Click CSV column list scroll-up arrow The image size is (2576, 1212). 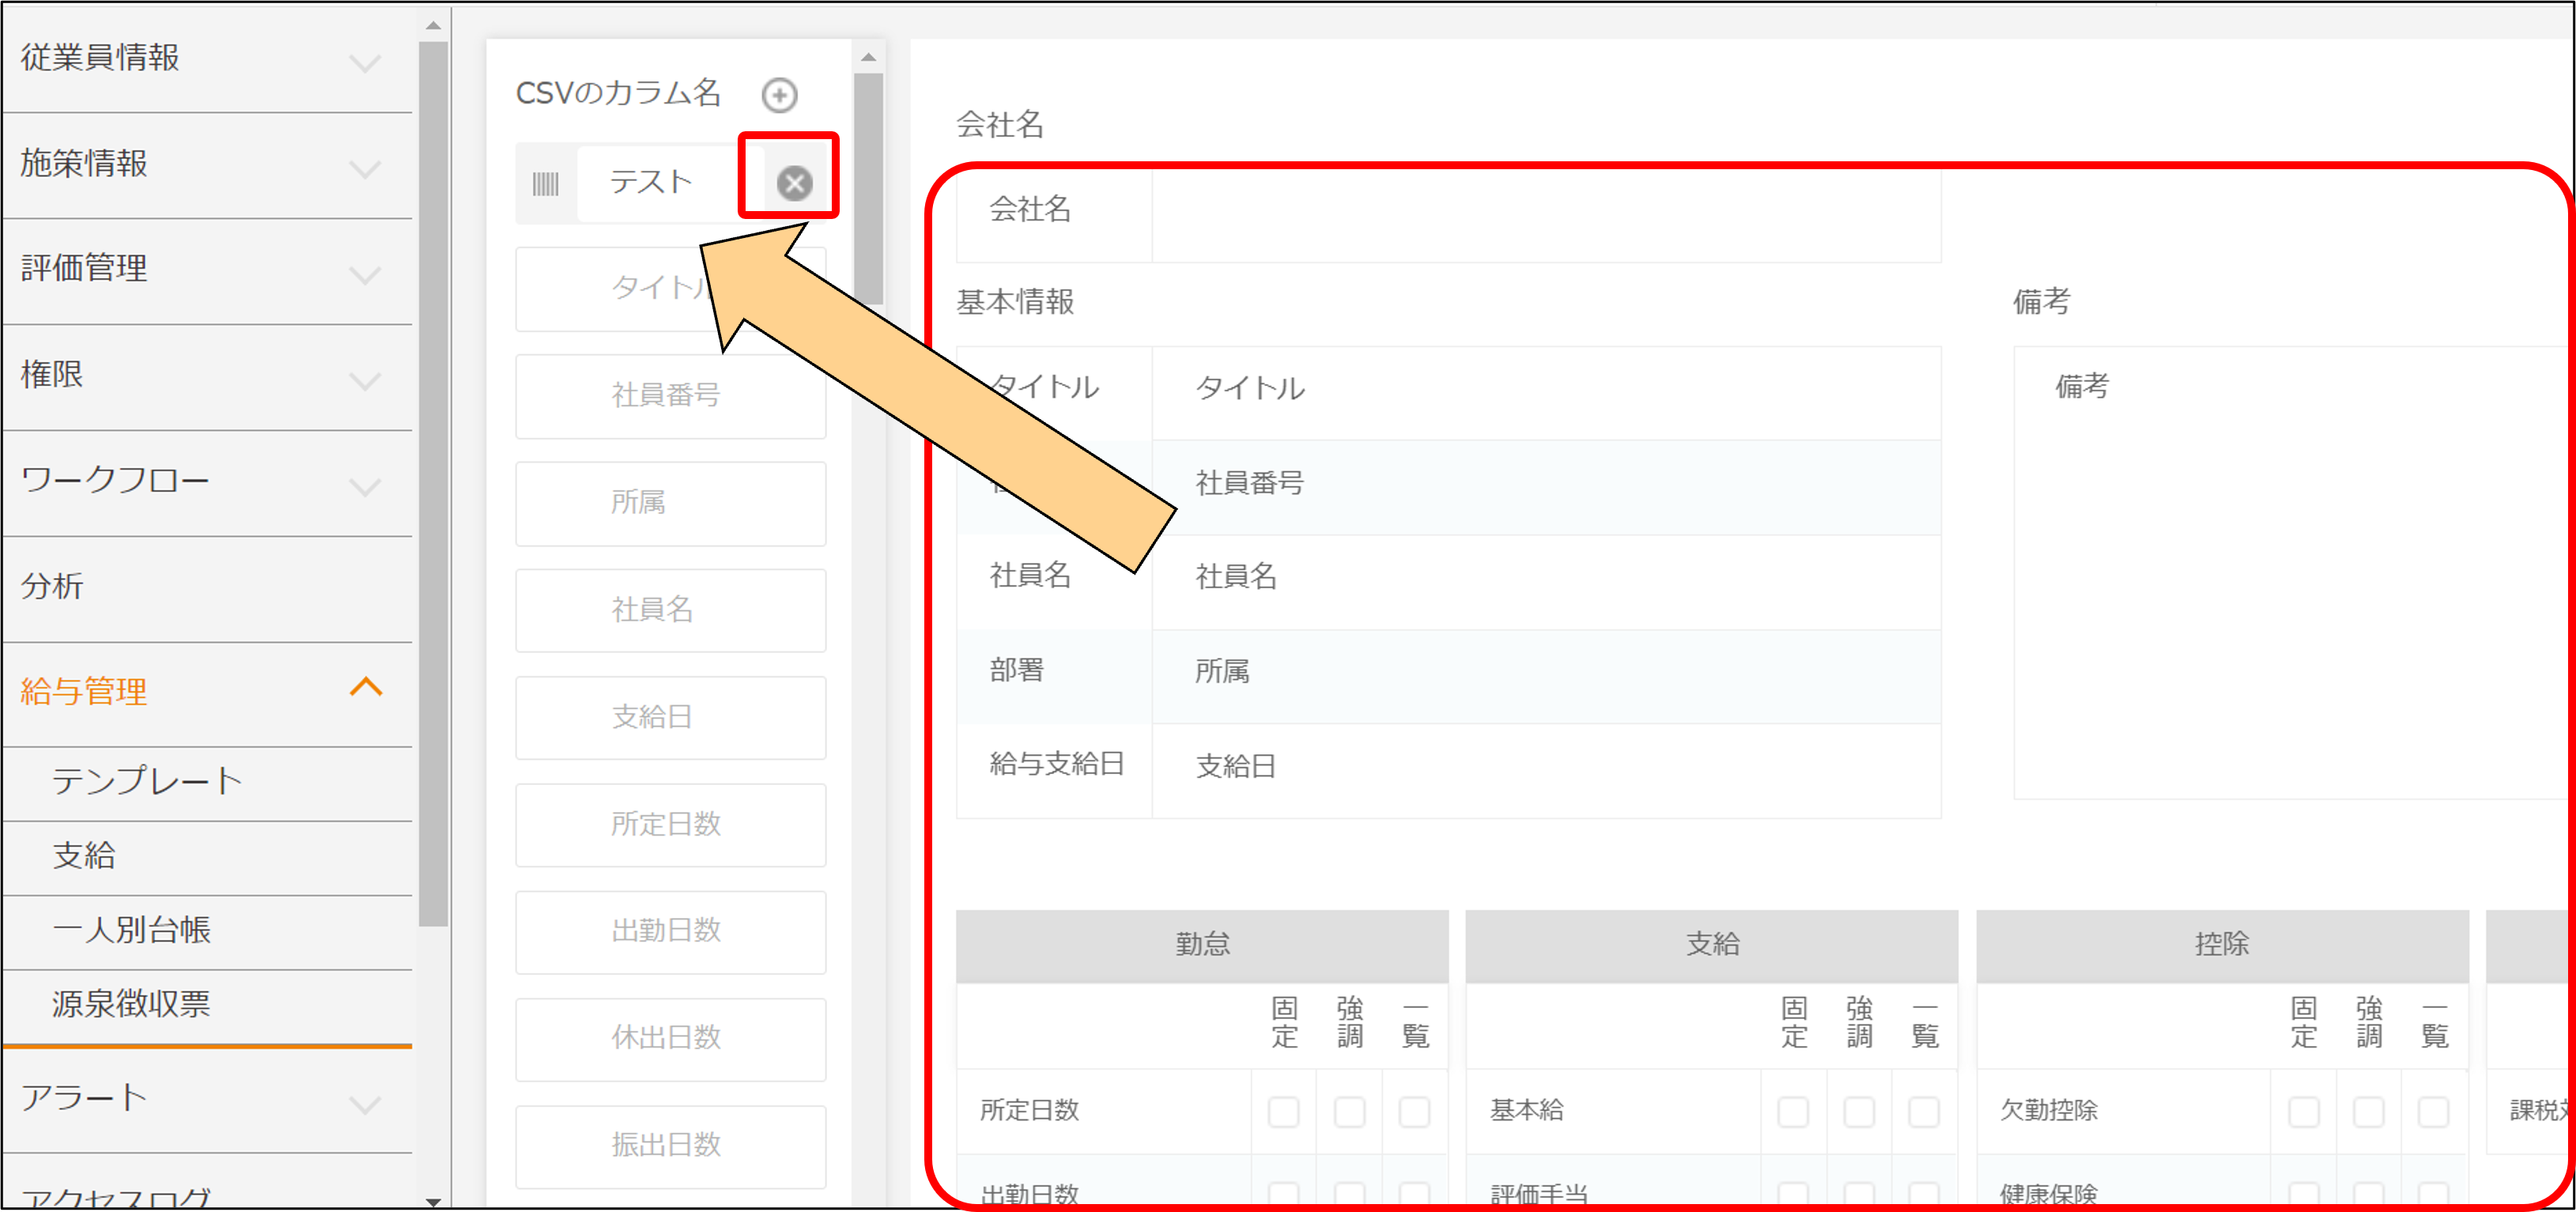868,58
